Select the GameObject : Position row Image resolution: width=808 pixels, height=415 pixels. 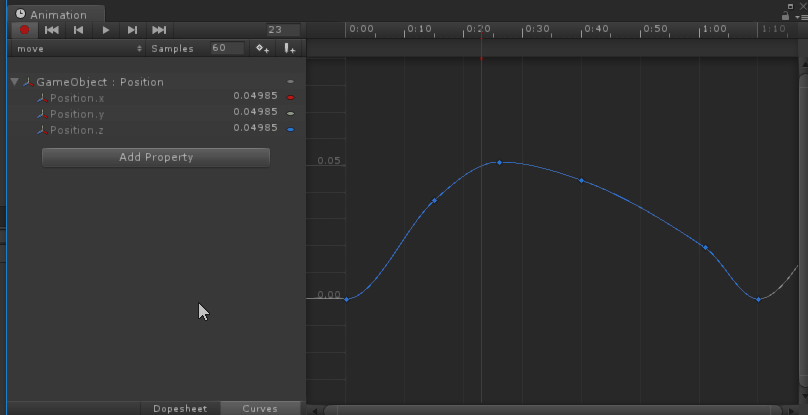pyautogui.click(x=155, y=82)
